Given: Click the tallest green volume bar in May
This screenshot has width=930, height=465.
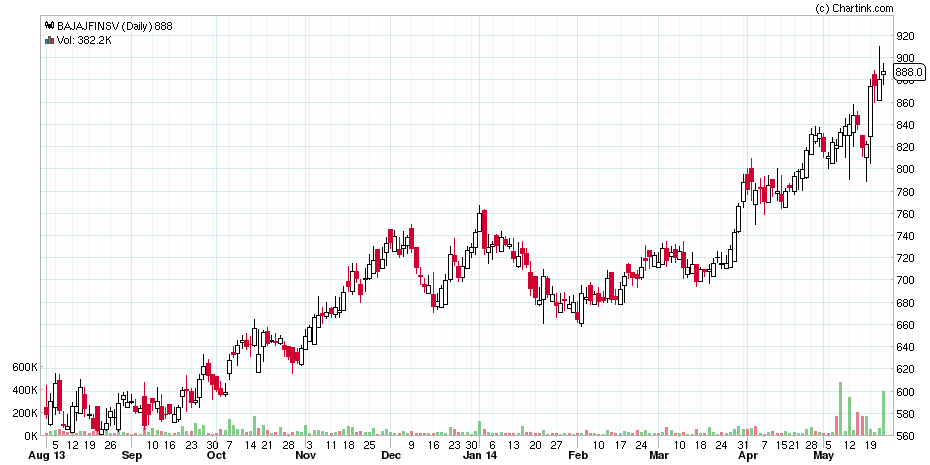Looking at the screenshot, I should pyautogui.click(x=840, y=409).
